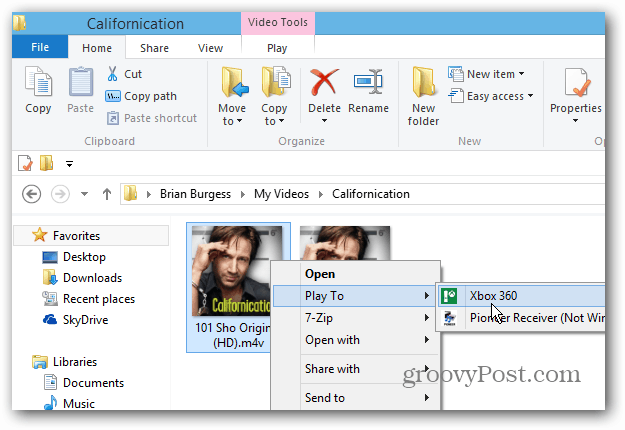Expand Send to submenu
The image size is (625, 430).
click(x=356, y=397)
